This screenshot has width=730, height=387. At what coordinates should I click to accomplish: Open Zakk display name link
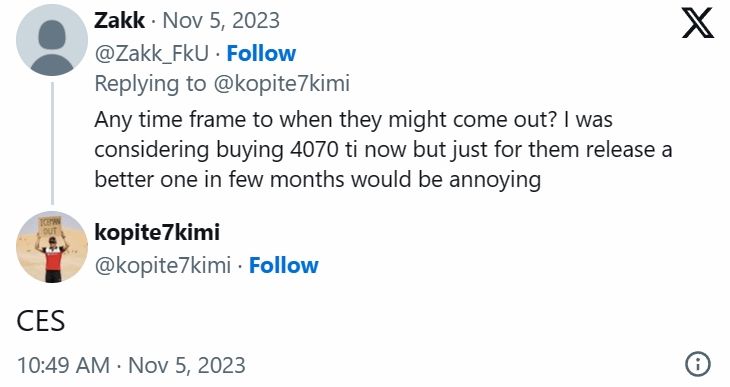point(120,20)
